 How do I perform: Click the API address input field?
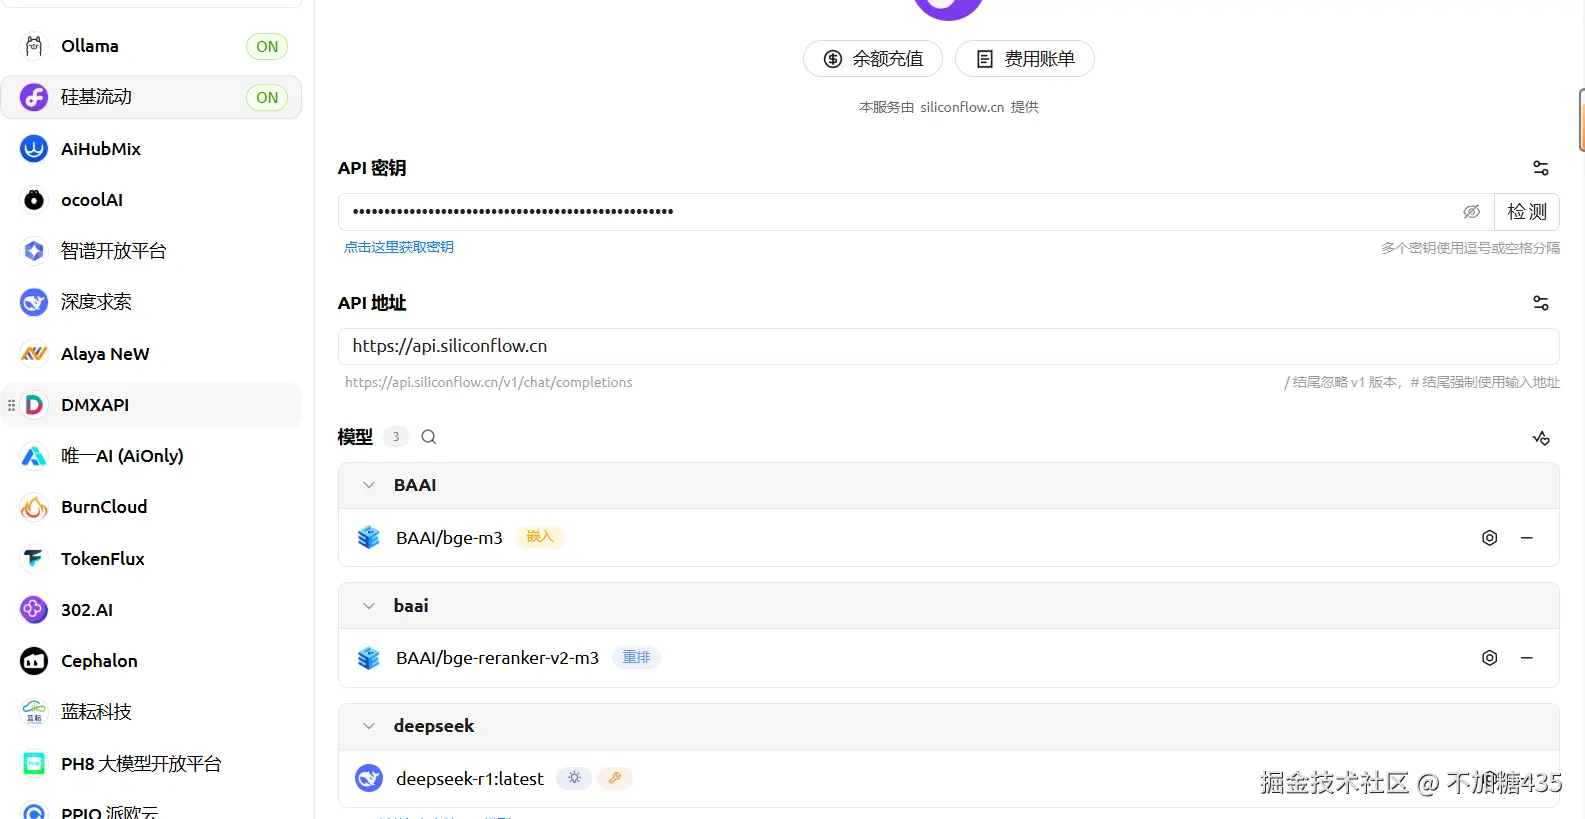pyautogui.click(x=949, y=346)
